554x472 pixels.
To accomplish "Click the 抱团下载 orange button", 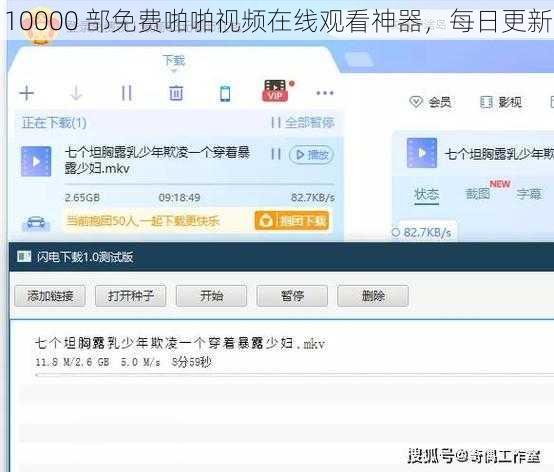I will [x=292, y=221].
